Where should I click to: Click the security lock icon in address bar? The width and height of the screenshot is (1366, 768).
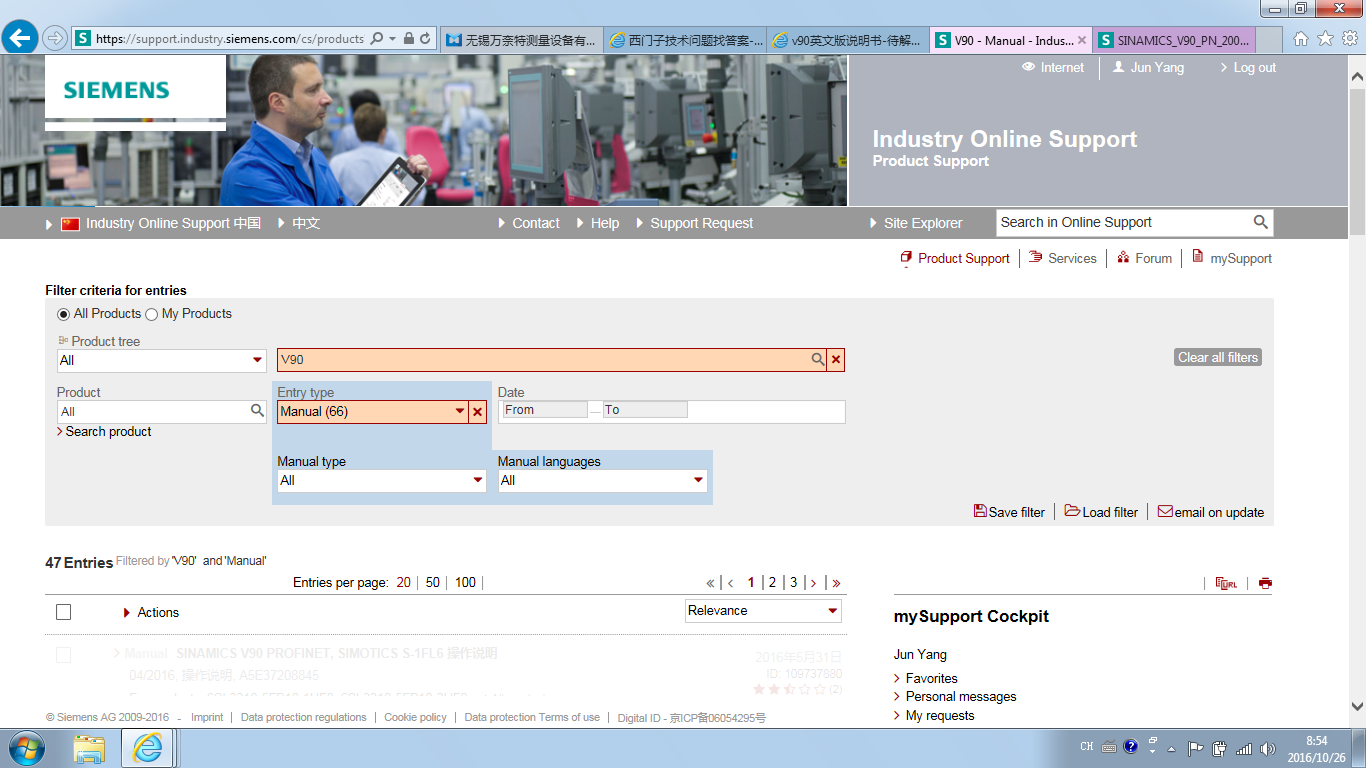[x=408, y=39]
